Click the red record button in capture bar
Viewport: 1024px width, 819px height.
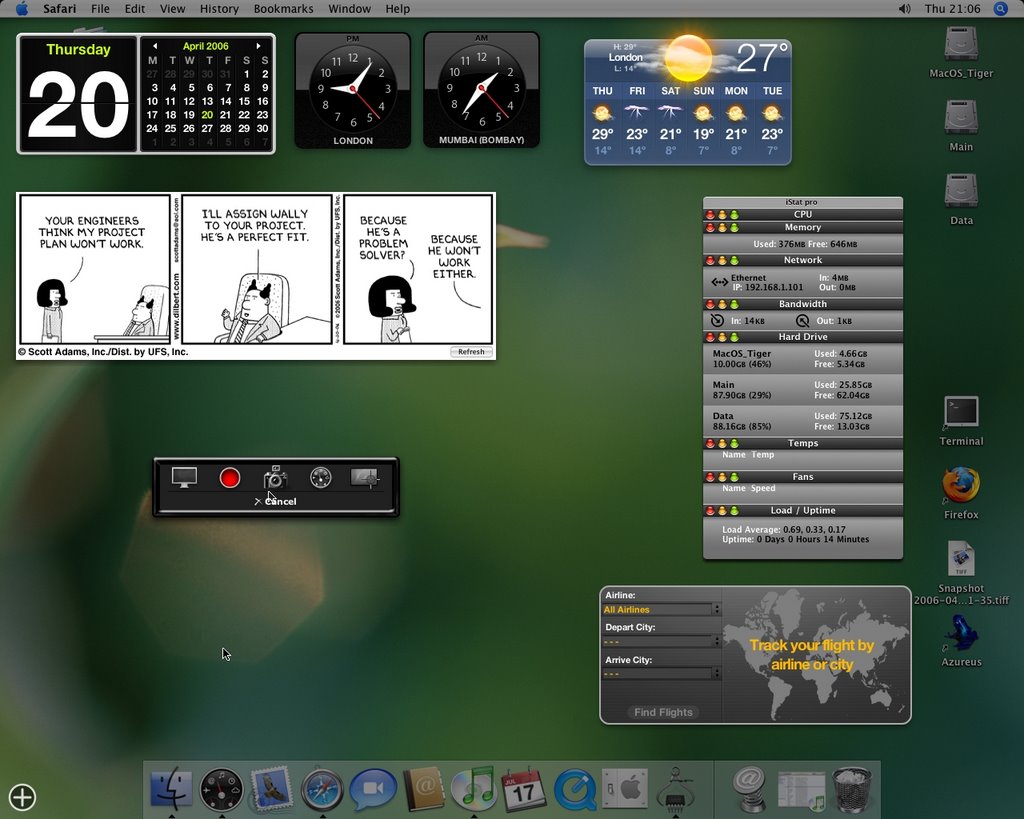pyautogui.click(x=229, y=477)
